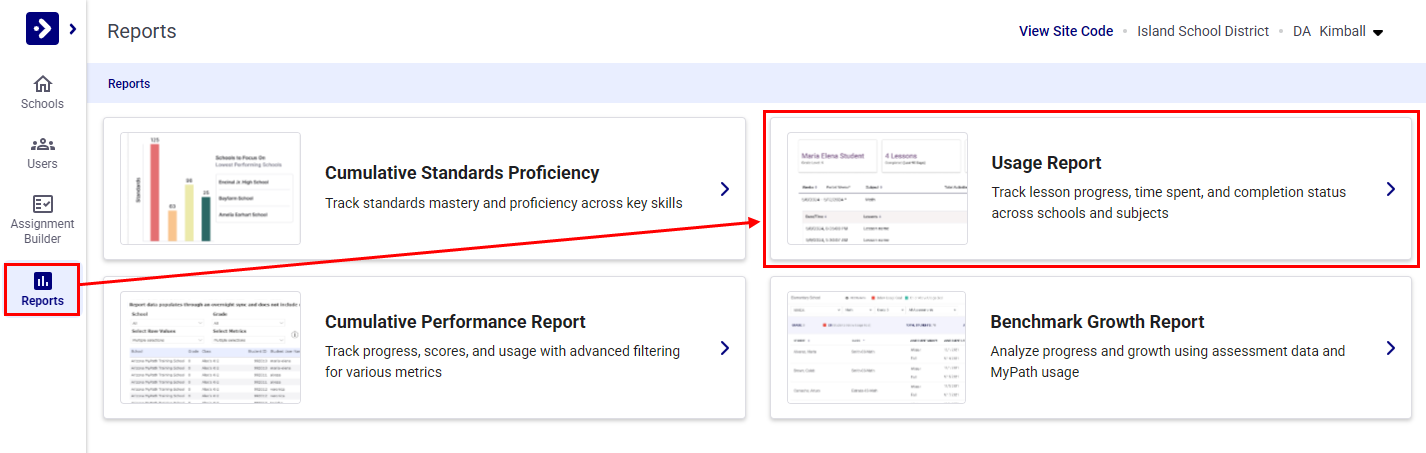Open the Usage Report title
The image size is (1426, 453).
click(1046, 163)
